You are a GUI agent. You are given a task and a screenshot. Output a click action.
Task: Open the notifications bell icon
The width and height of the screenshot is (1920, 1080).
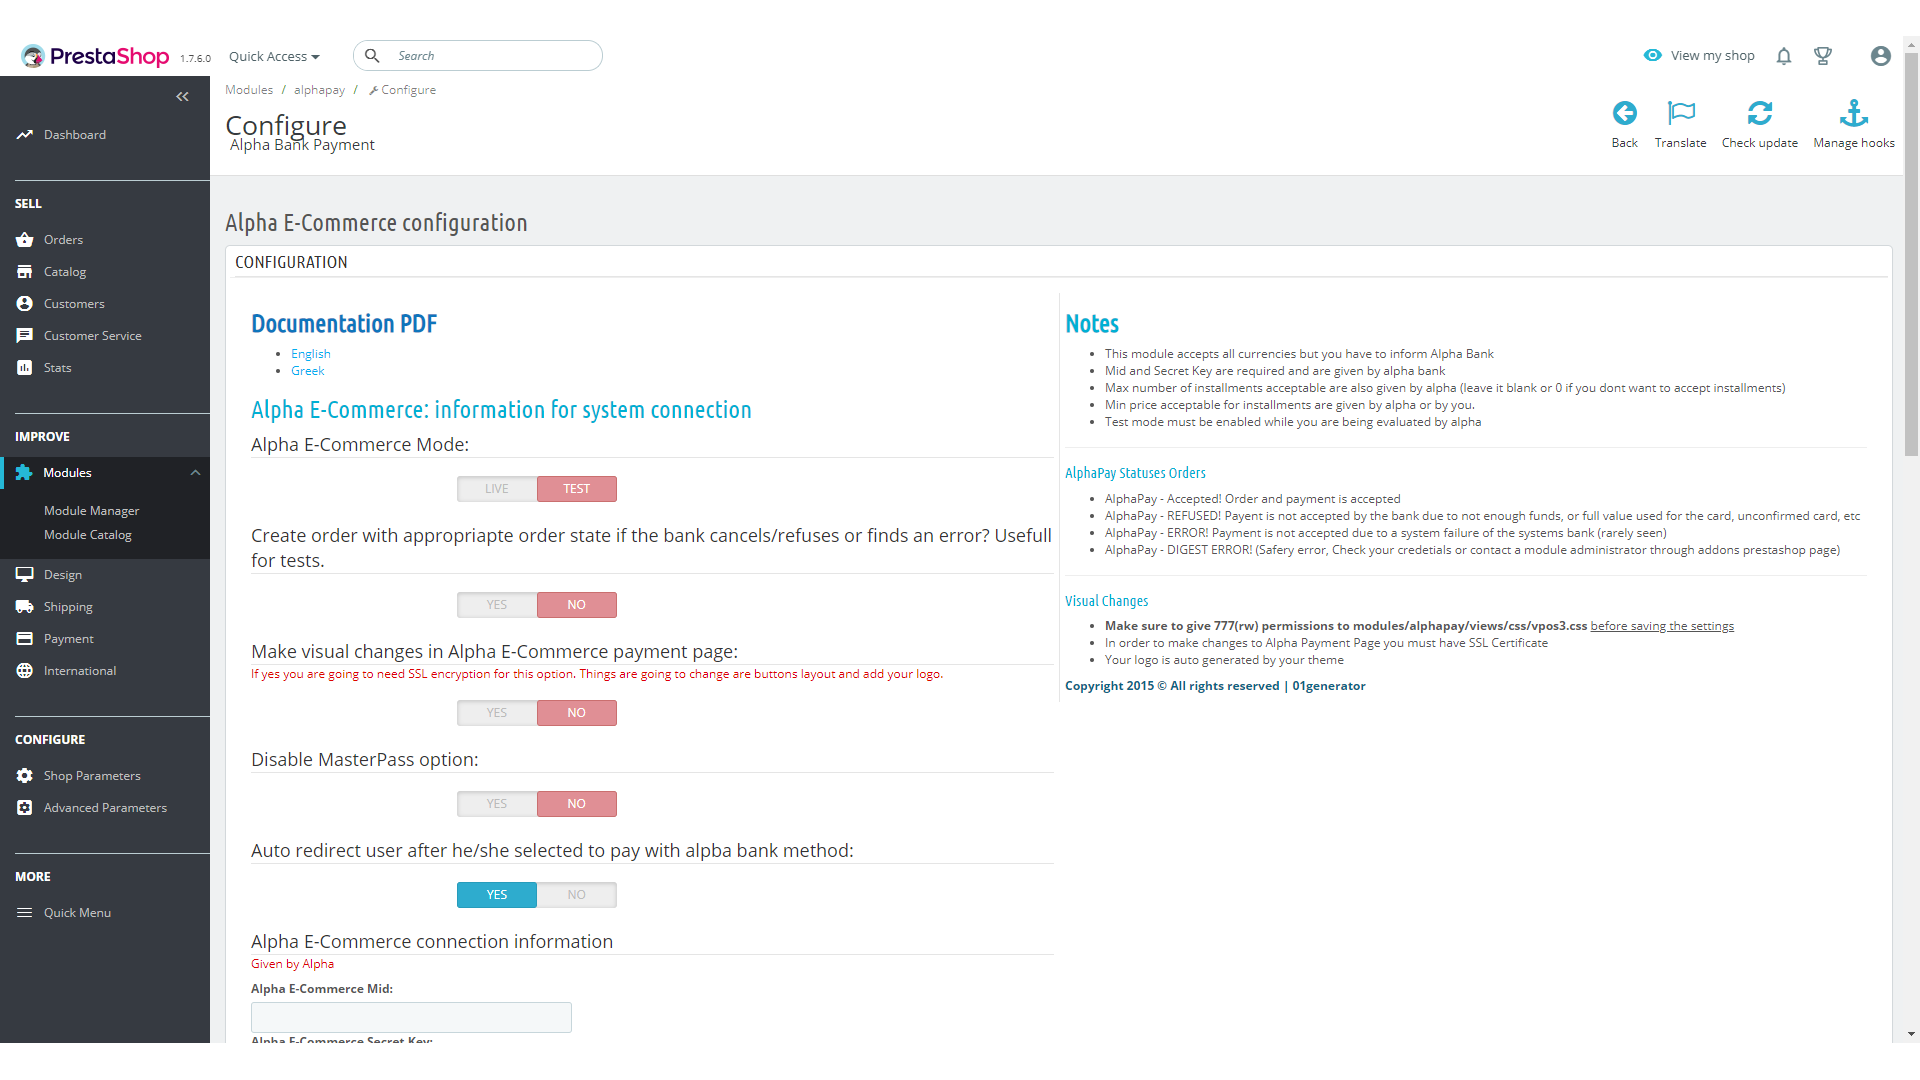coord(1783,56)
